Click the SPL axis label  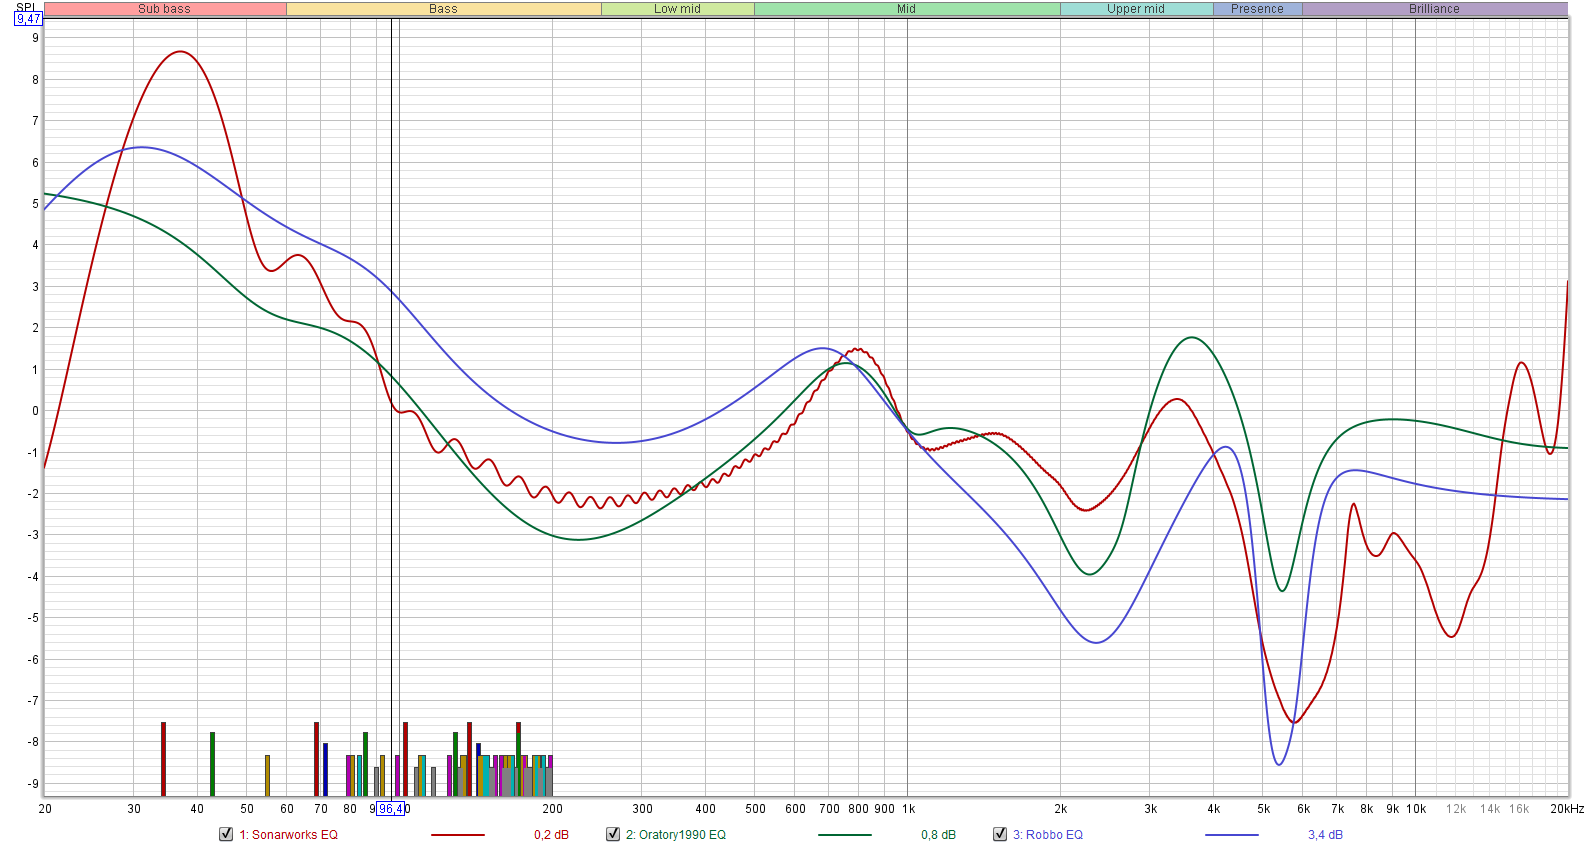(x=26, y=7)
